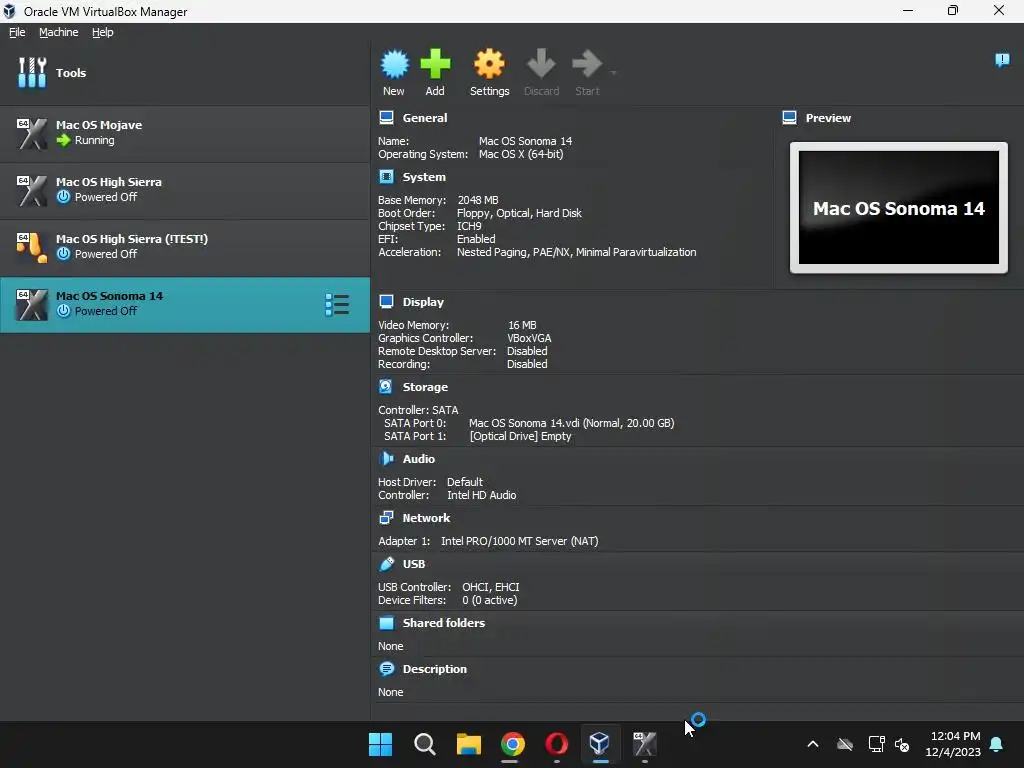Click Mac OS Sonoma 14.vdi storage entry

(571, 423)
